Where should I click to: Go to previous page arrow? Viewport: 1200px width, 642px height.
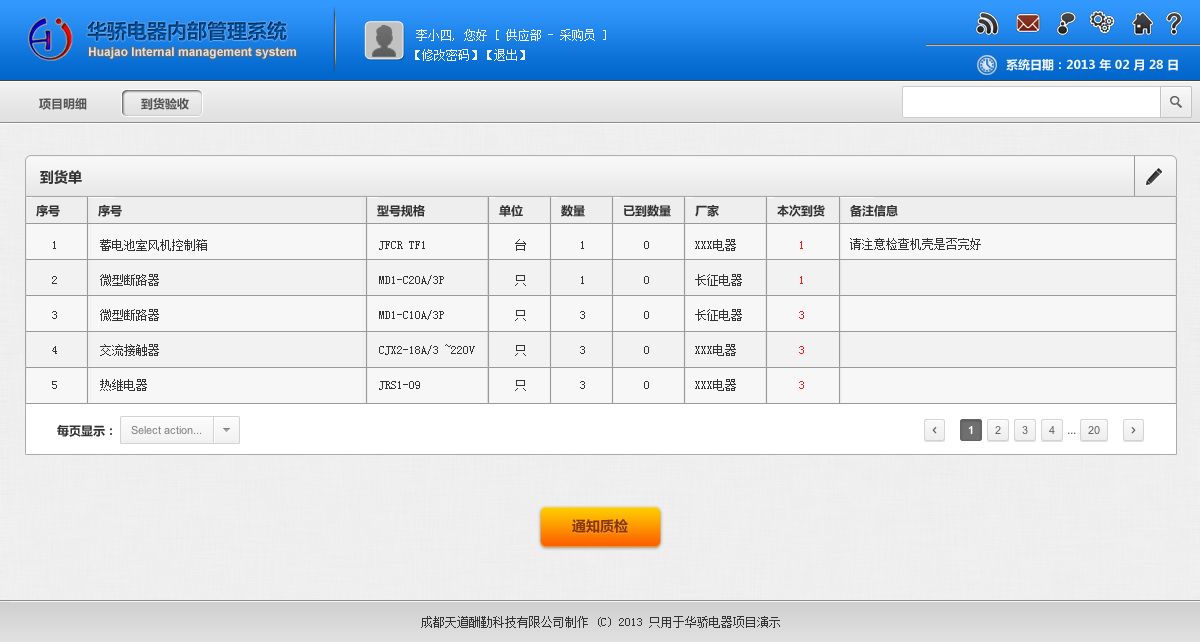(x=935, y=430)
